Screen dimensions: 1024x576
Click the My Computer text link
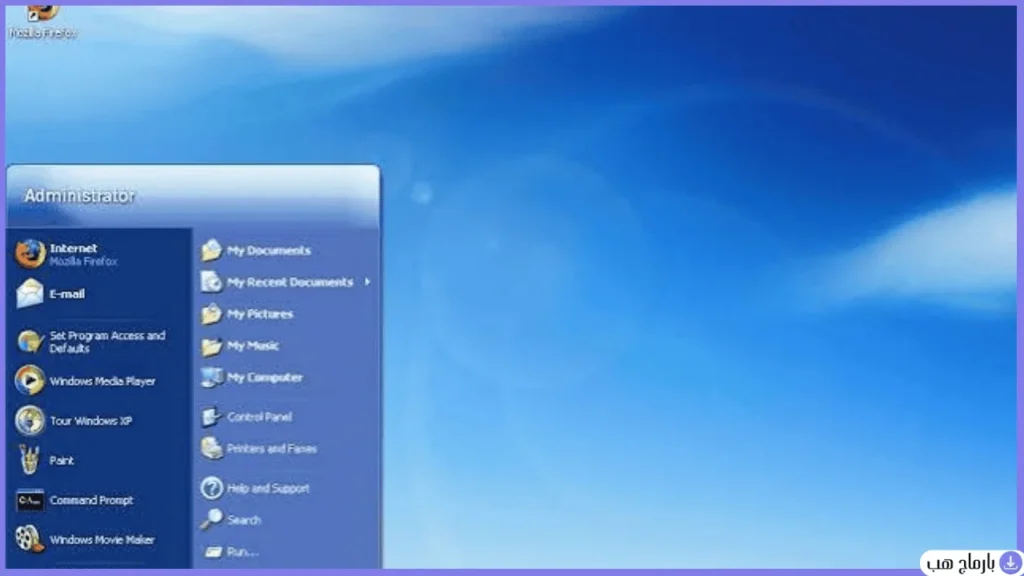(x=264, y=377)
